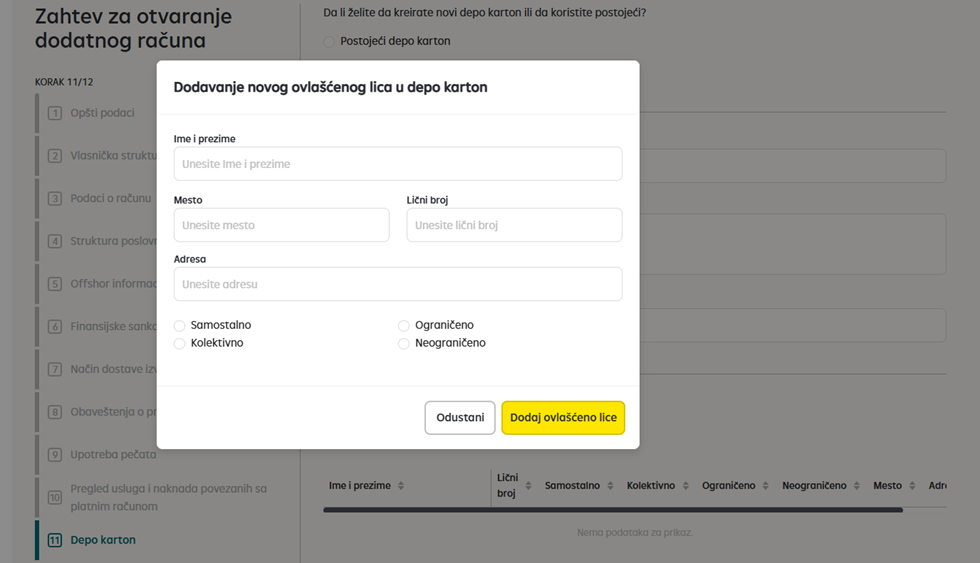Click the Ime i prezime input field
This screenshot has width=980, height=563.
tap(398, 164)
